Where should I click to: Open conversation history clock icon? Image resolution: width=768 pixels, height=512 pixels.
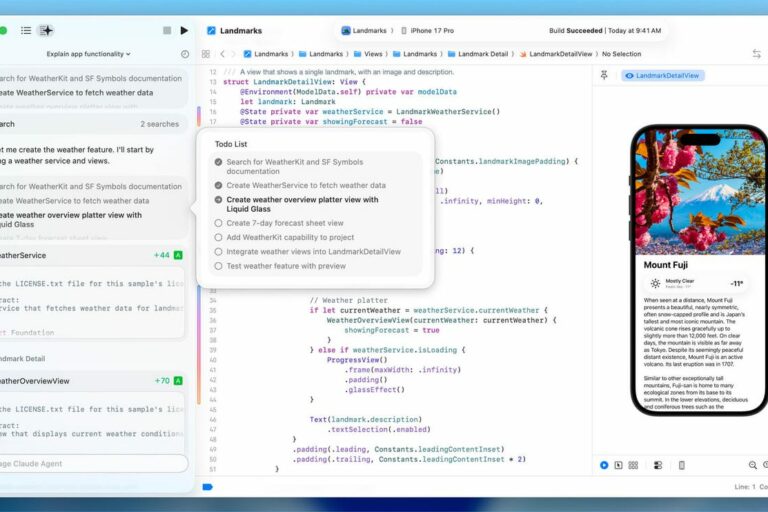[185, 54]
